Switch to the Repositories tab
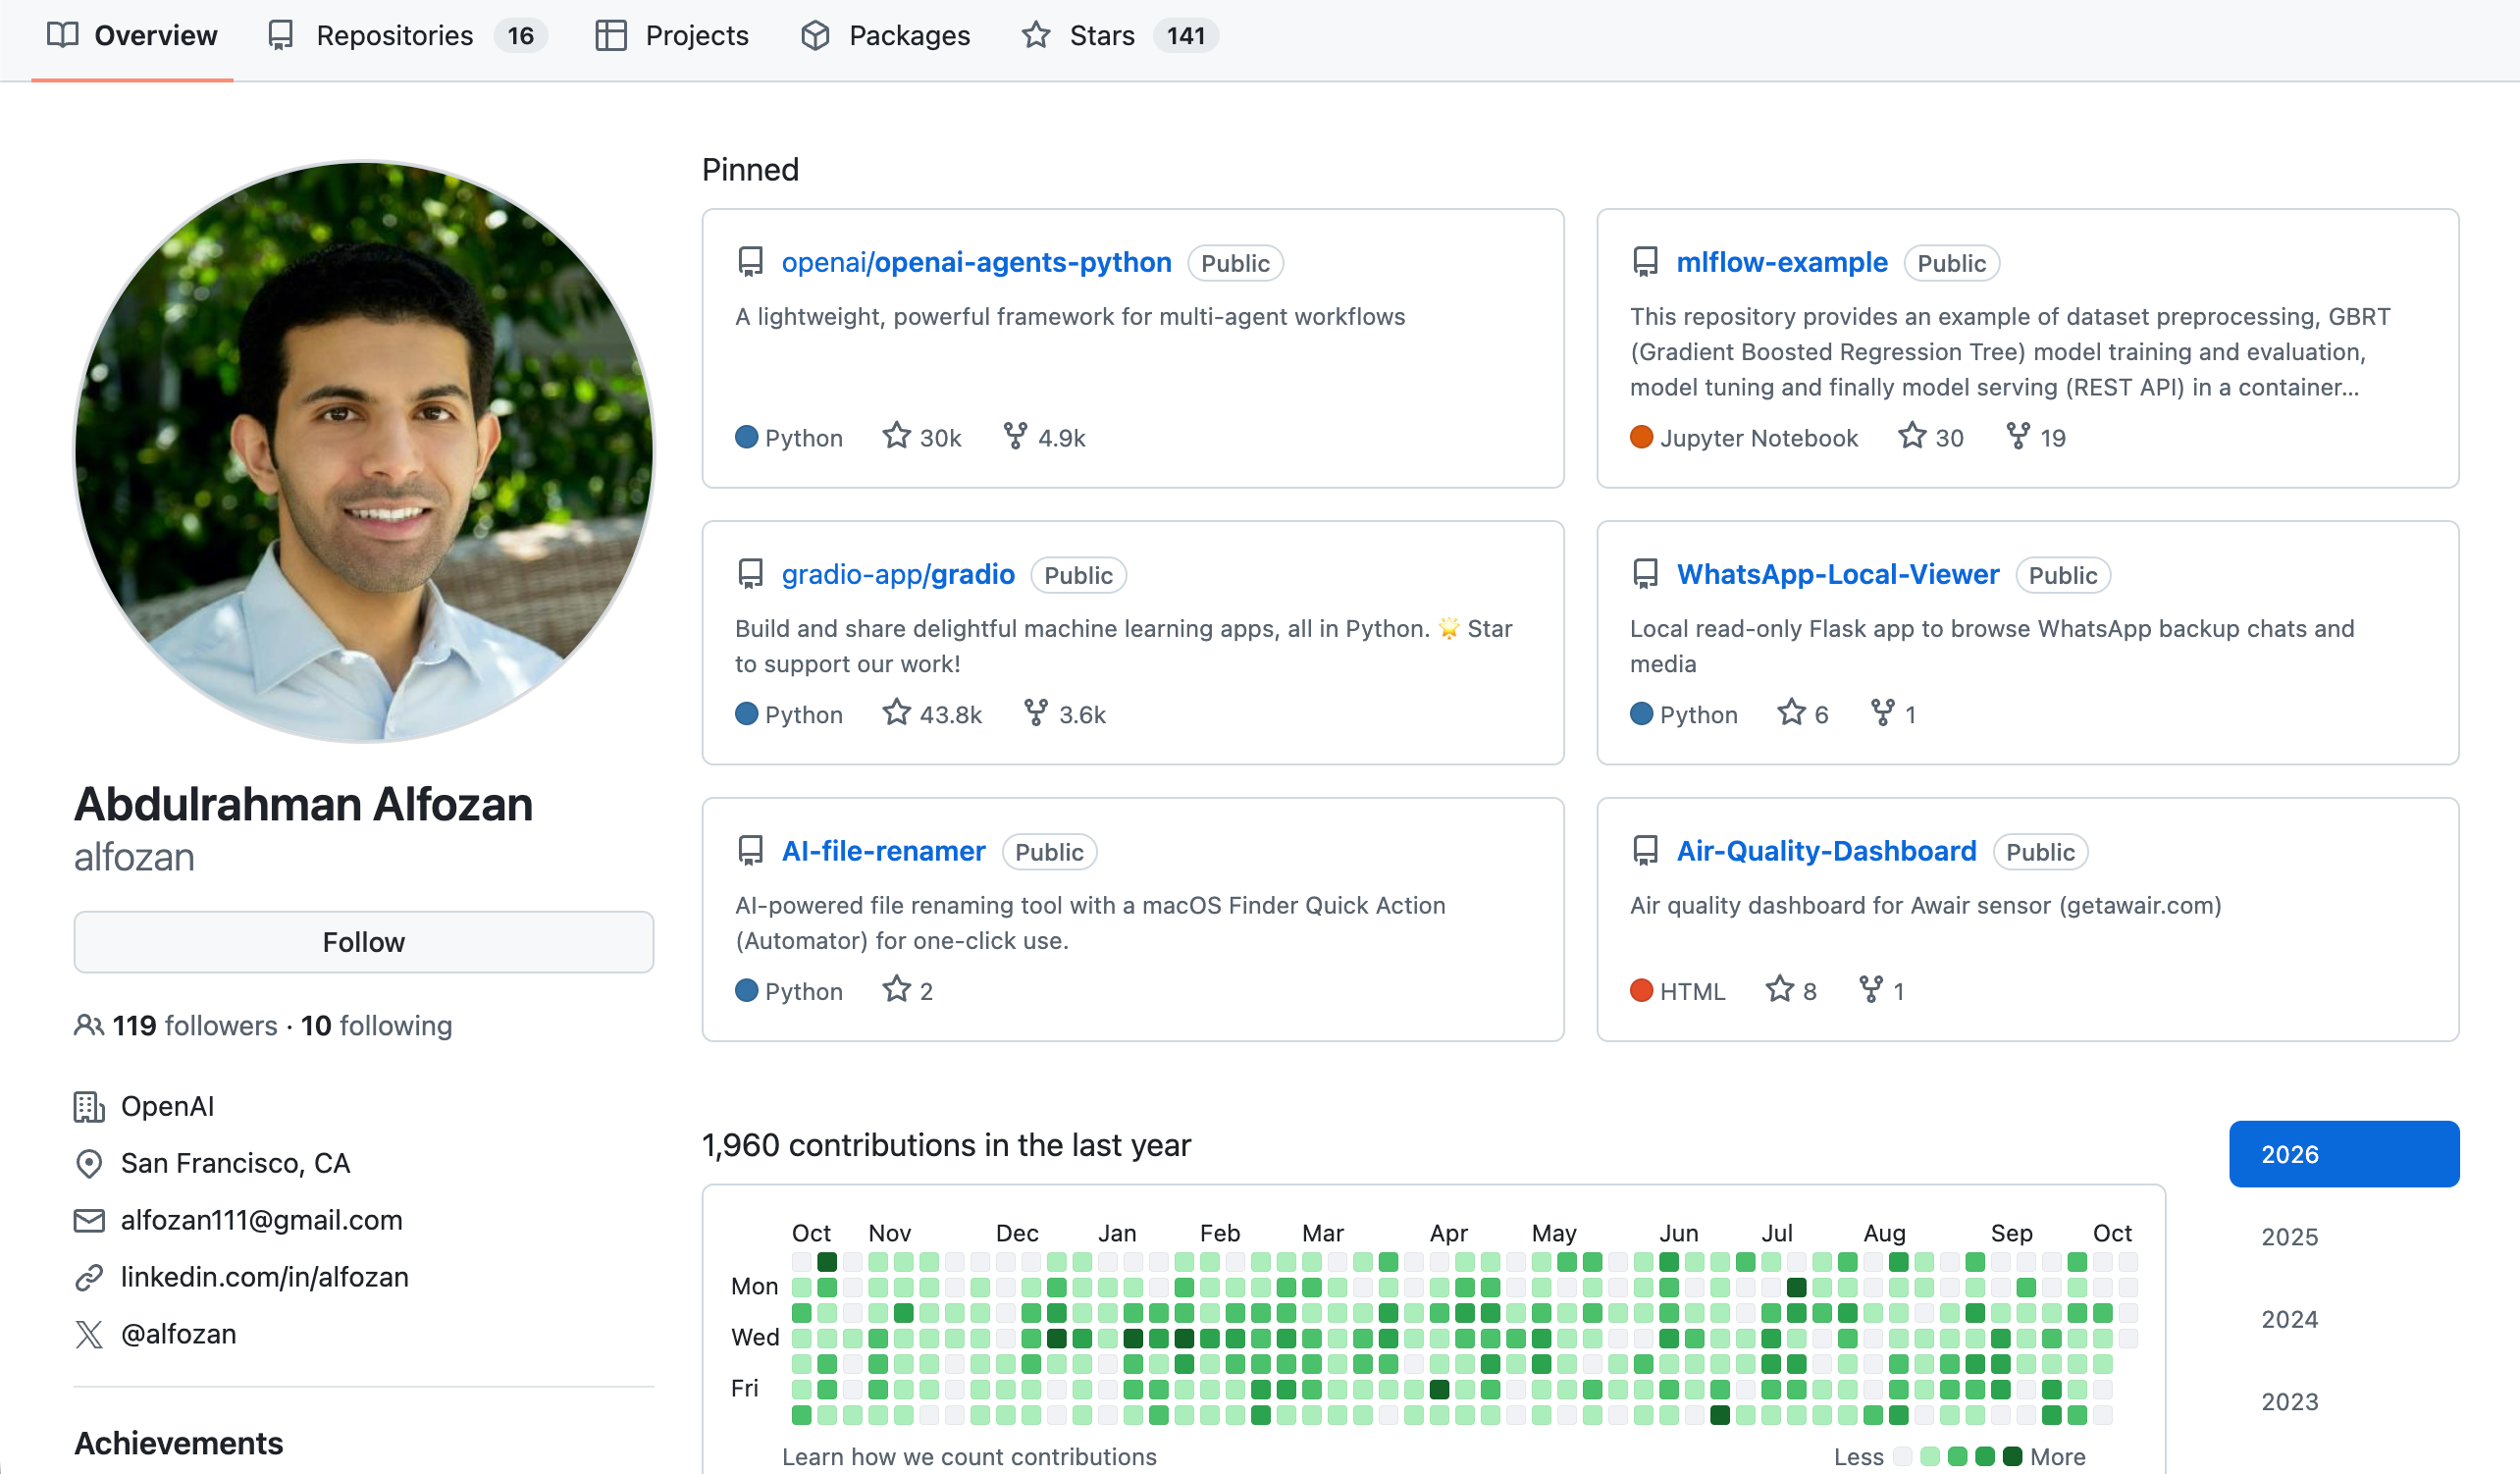 pos(407,36)
